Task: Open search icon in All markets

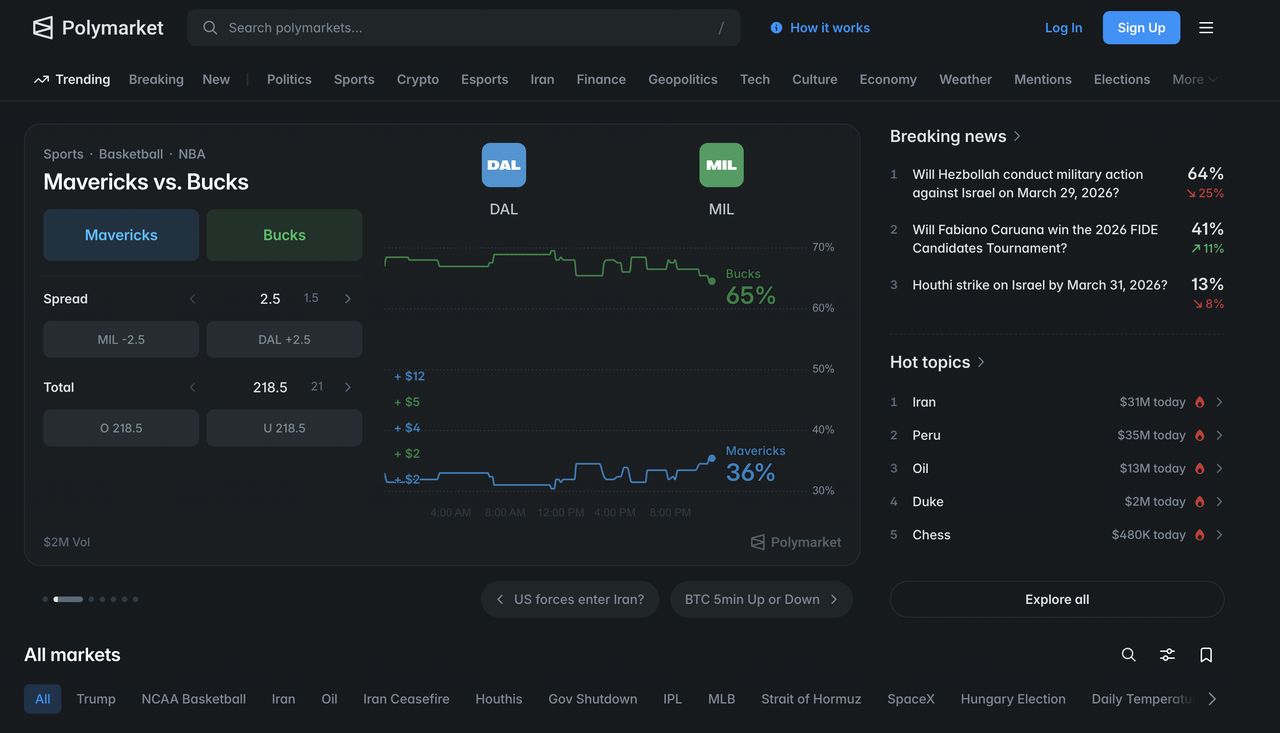Action: [x=1129, y=655]
